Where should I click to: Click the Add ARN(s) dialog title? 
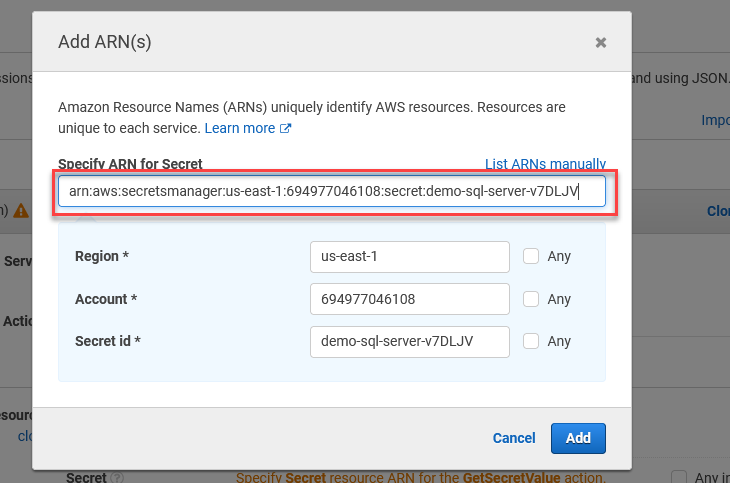pos(105,42)
